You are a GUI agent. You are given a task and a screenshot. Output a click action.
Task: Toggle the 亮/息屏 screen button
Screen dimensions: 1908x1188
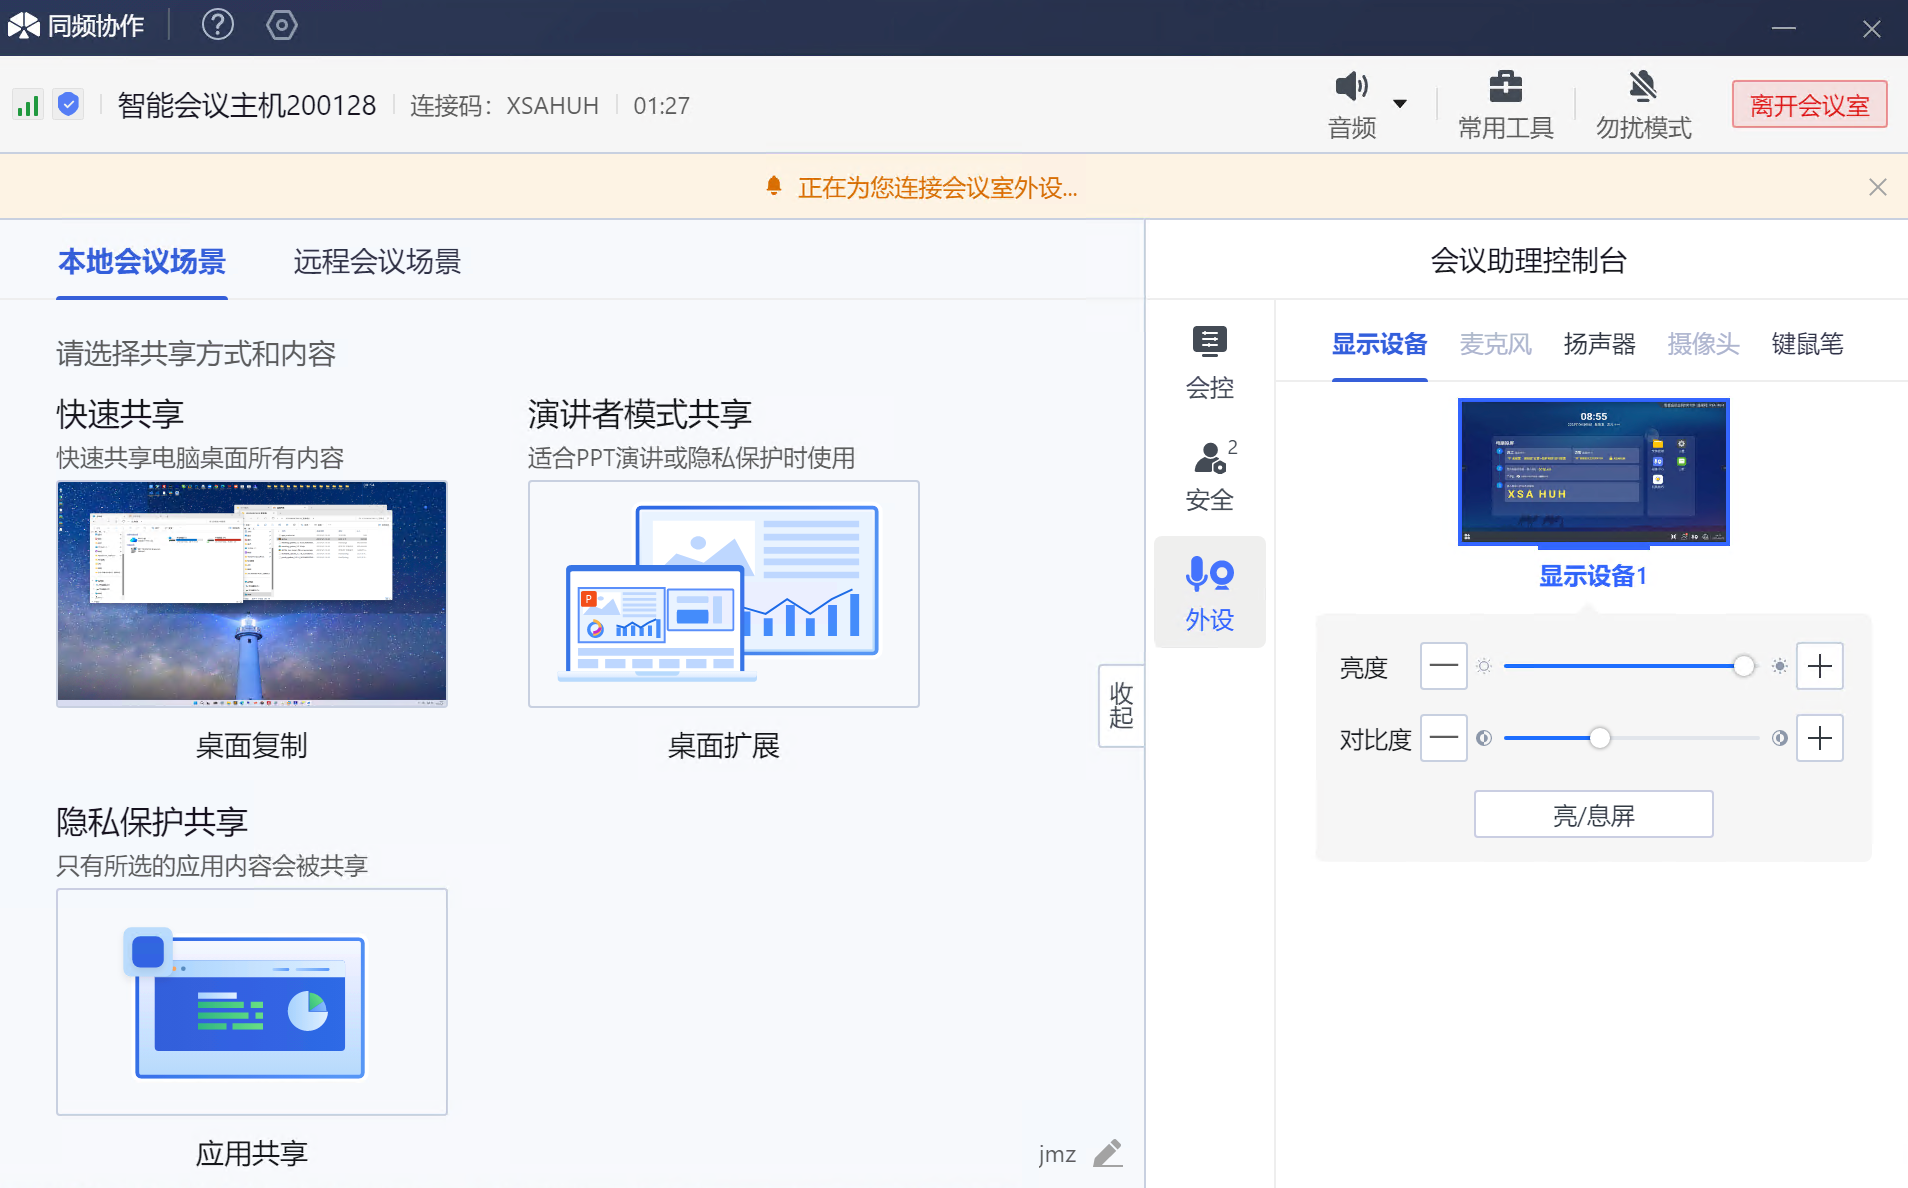coord(1593,815)
